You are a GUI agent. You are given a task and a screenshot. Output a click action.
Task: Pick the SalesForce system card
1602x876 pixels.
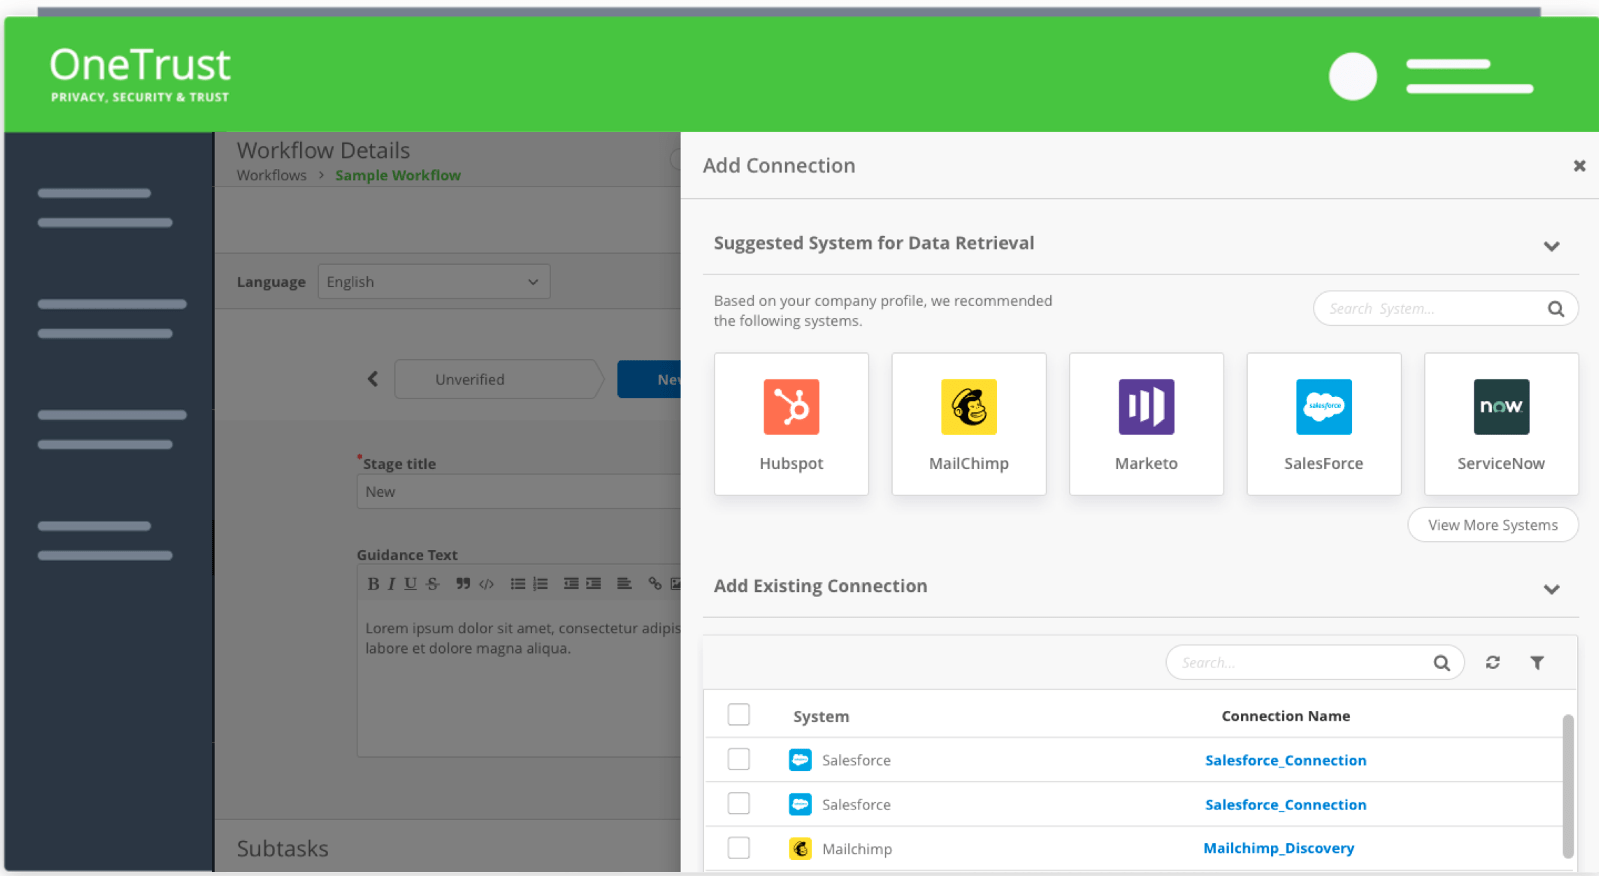(x=1324, y=424)
